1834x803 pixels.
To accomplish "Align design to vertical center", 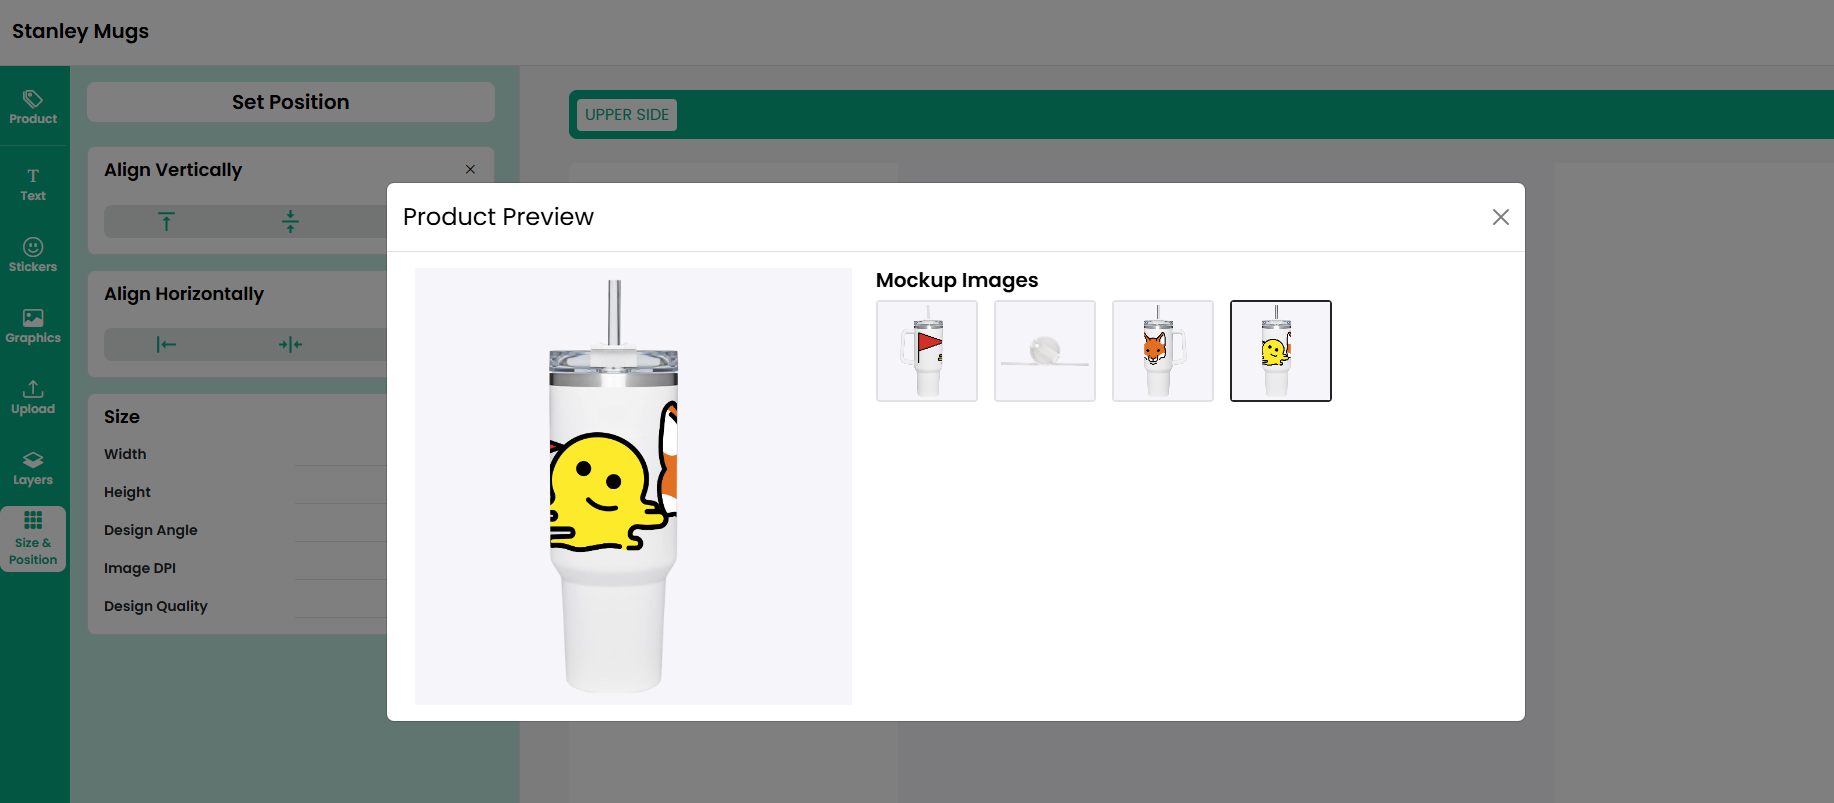I will (290, 221).
